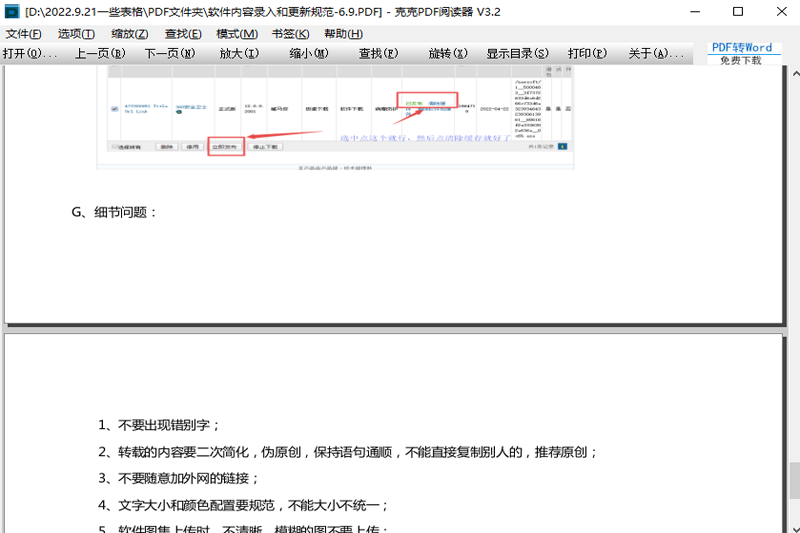800x533 pixels.
Task: Tick the row checkbox in the embedded table
Action: point(114,109)
